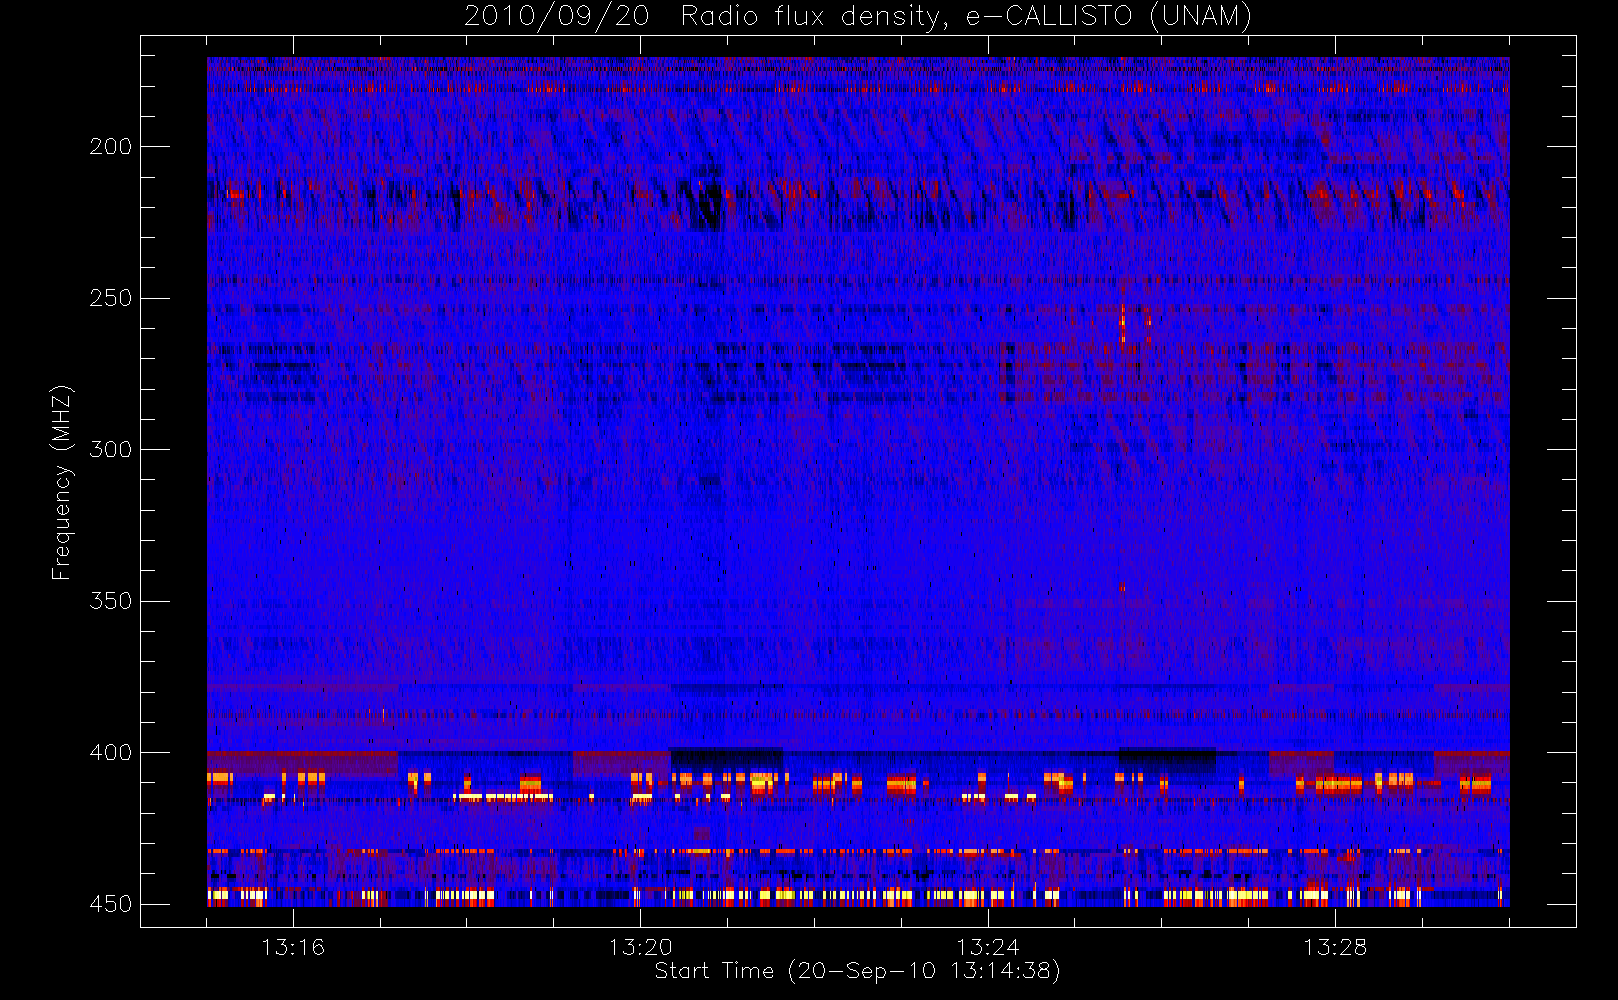Click the 400 frequency tick label
Viewport: 1618px width, 1000px height.
110,753
